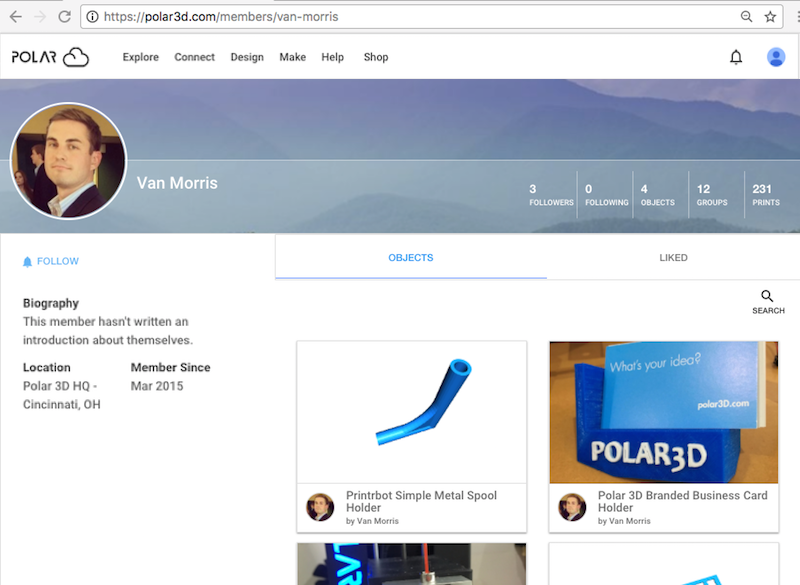The image size is (800, 585).
Task: View the 12 Groups stat
Action: 712,195
